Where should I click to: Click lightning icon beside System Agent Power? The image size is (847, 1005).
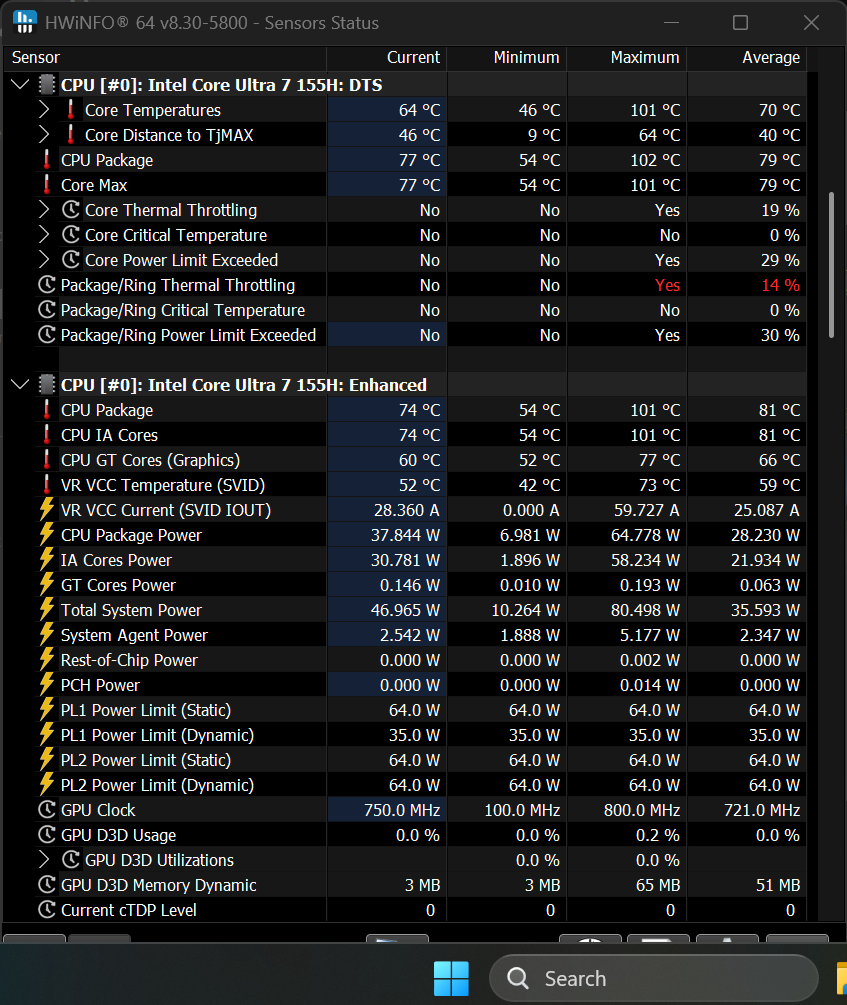(x=47, y=635)
